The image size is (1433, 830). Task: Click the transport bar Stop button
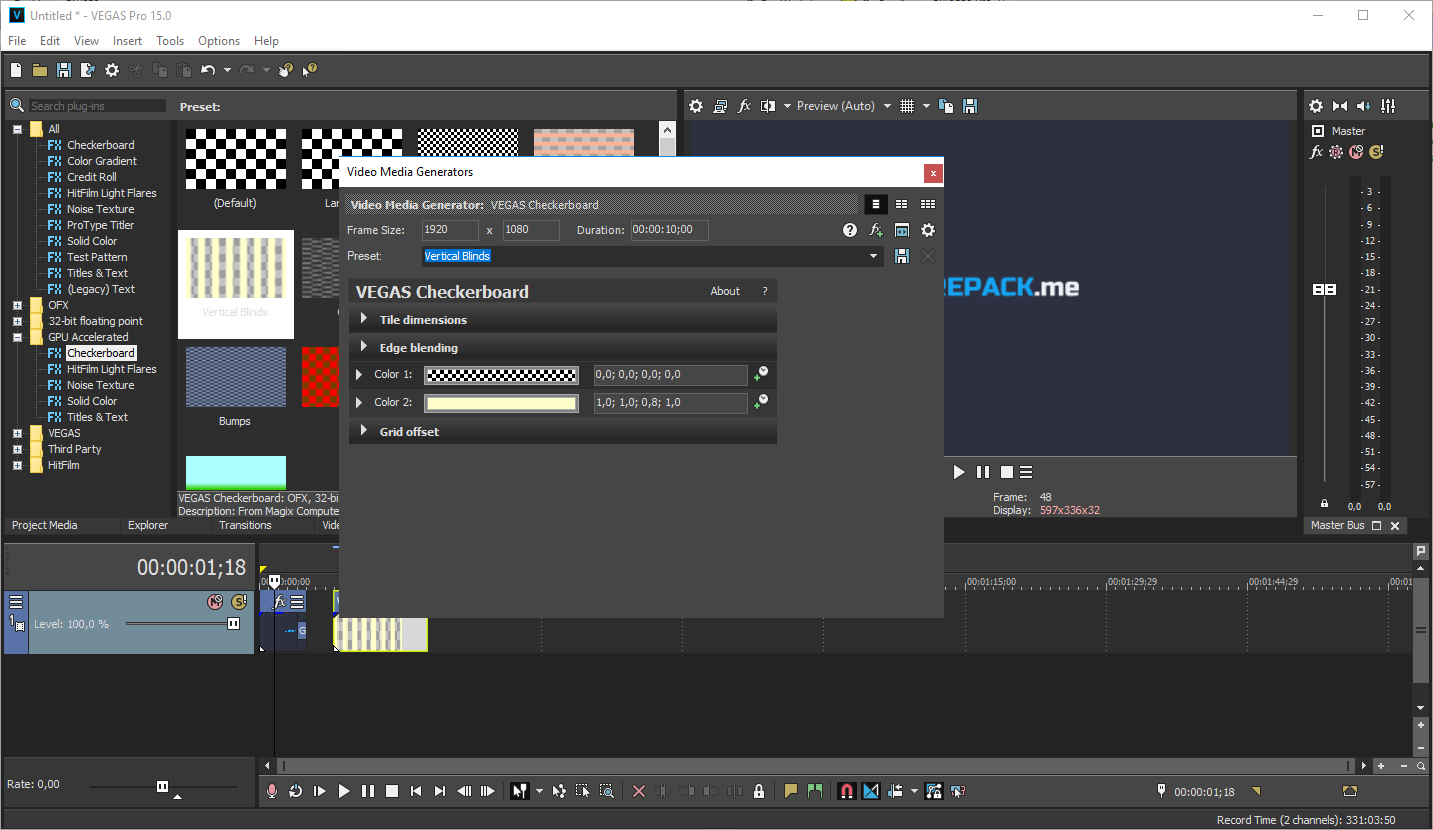[x=392, y=791]
